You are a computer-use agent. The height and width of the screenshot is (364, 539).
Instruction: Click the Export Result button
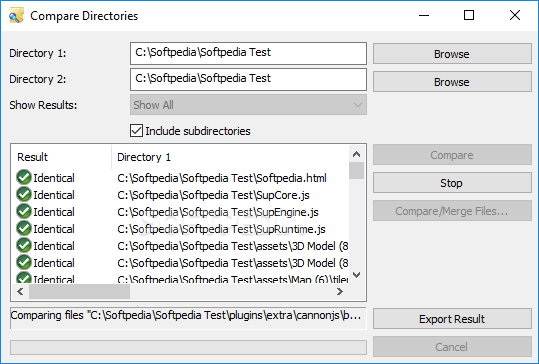(452, 319)
